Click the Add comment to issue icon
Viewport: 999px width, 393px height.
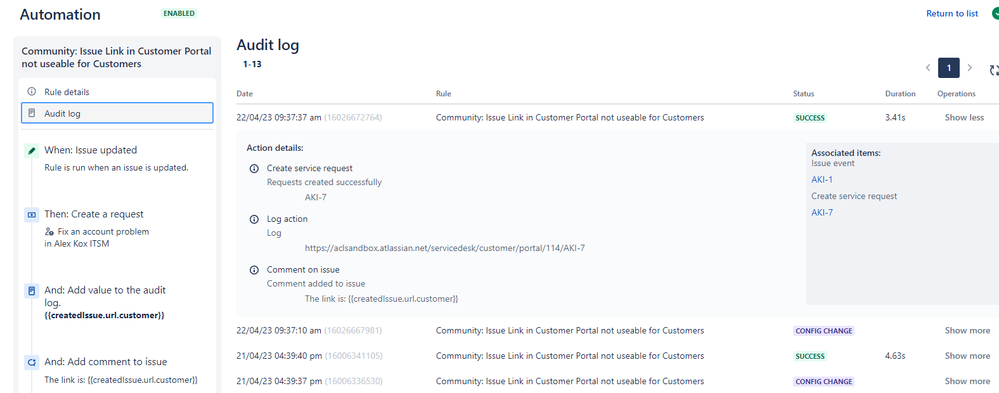coord(31,362)
